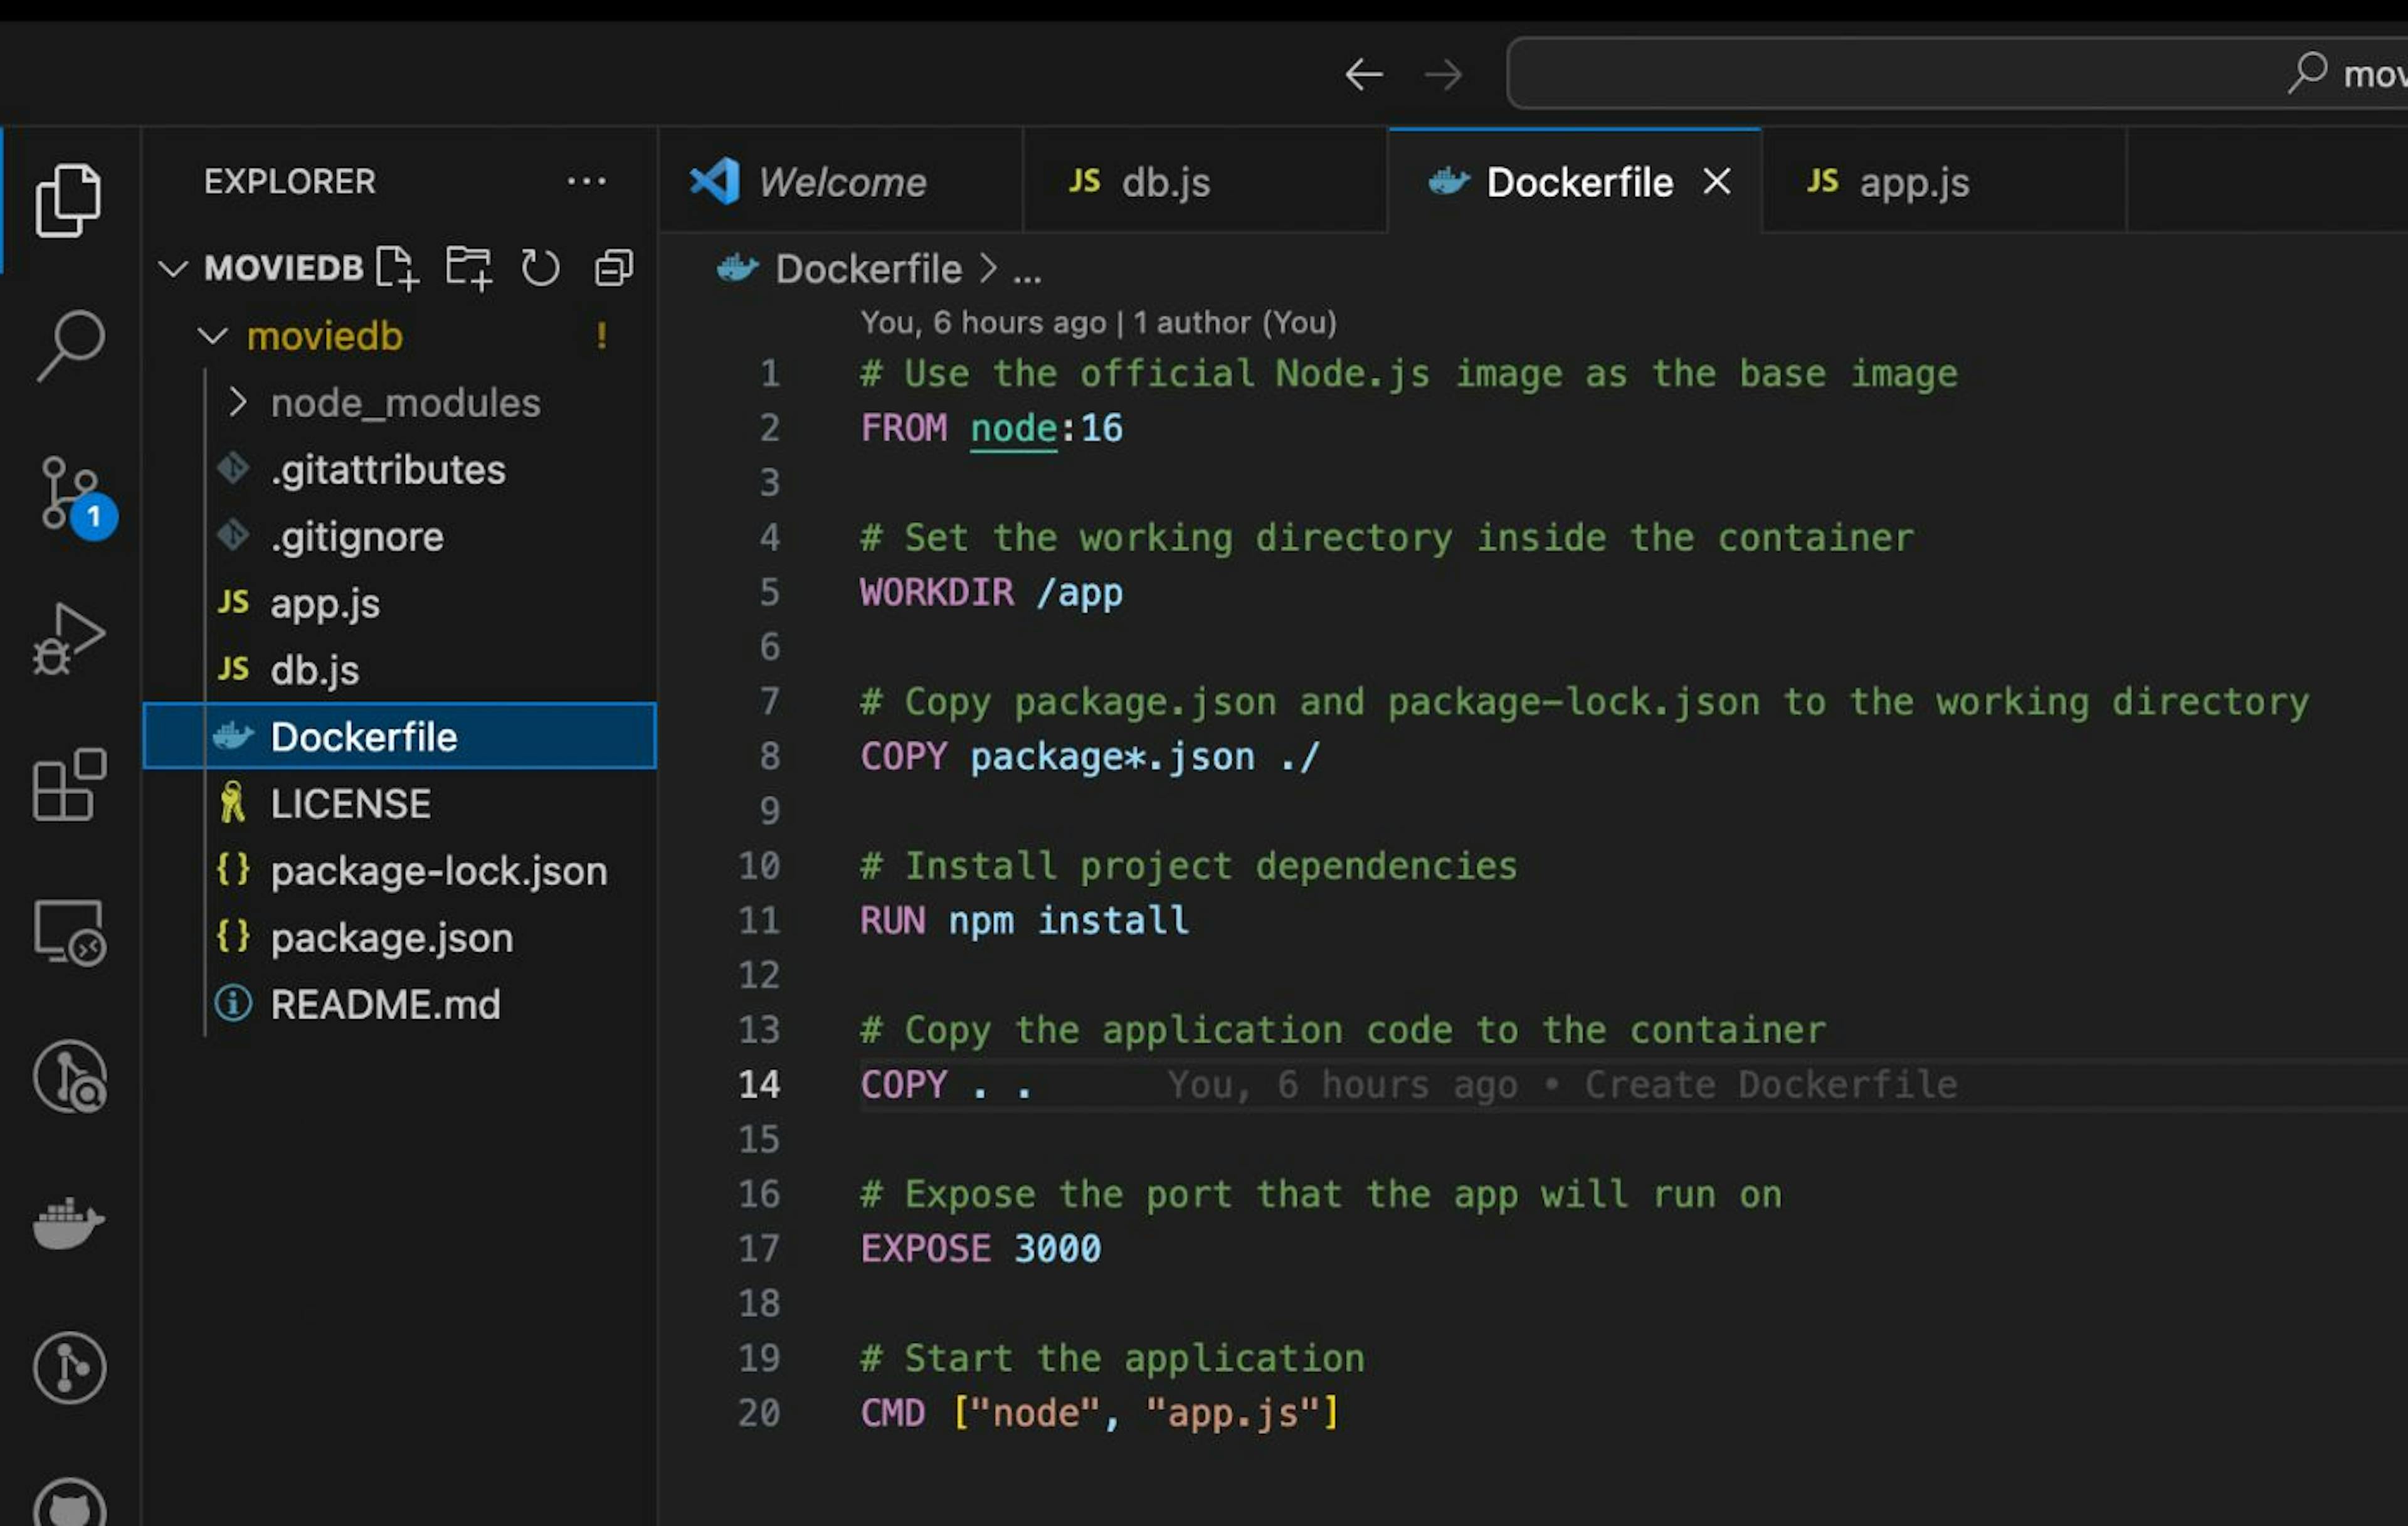Expand the node_modules folder
The width and height of the screenshot is (2408, 1526).
tap(237, 402)
